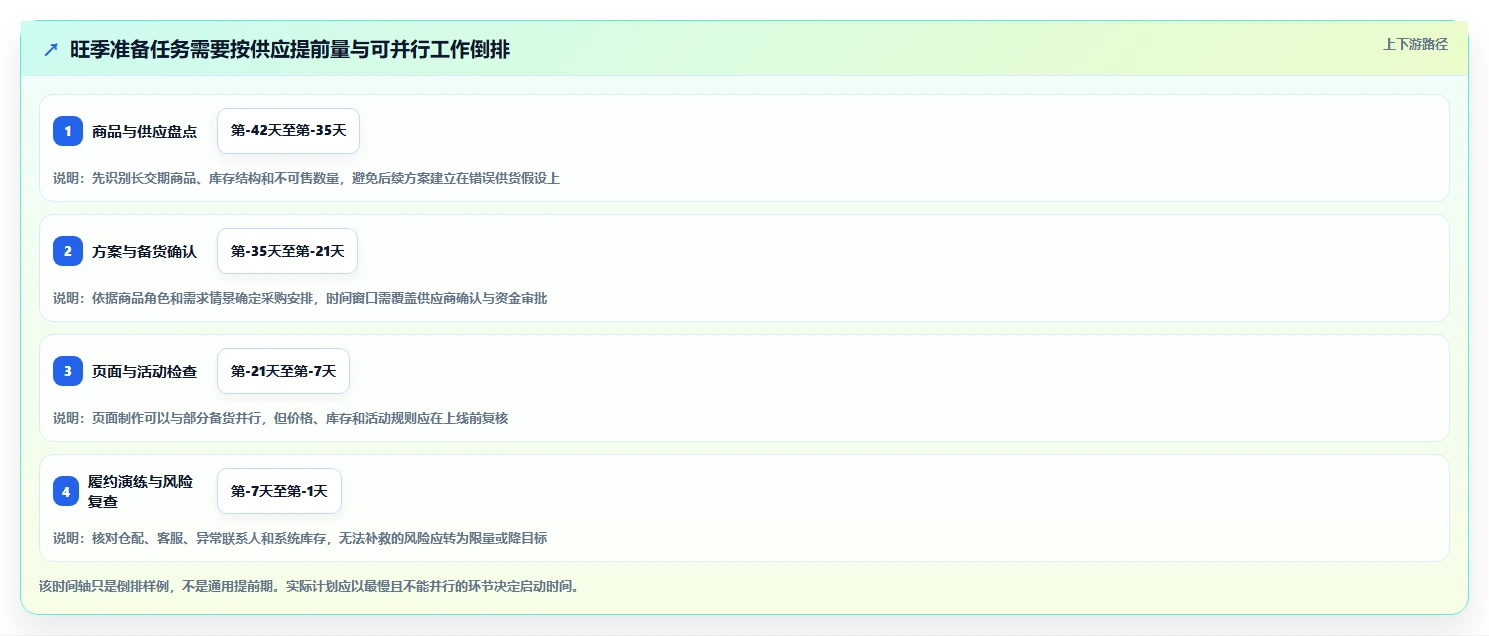Click the 上下游路径 label
This screenshot has height=636, width=1489.
click(1415, 44)
